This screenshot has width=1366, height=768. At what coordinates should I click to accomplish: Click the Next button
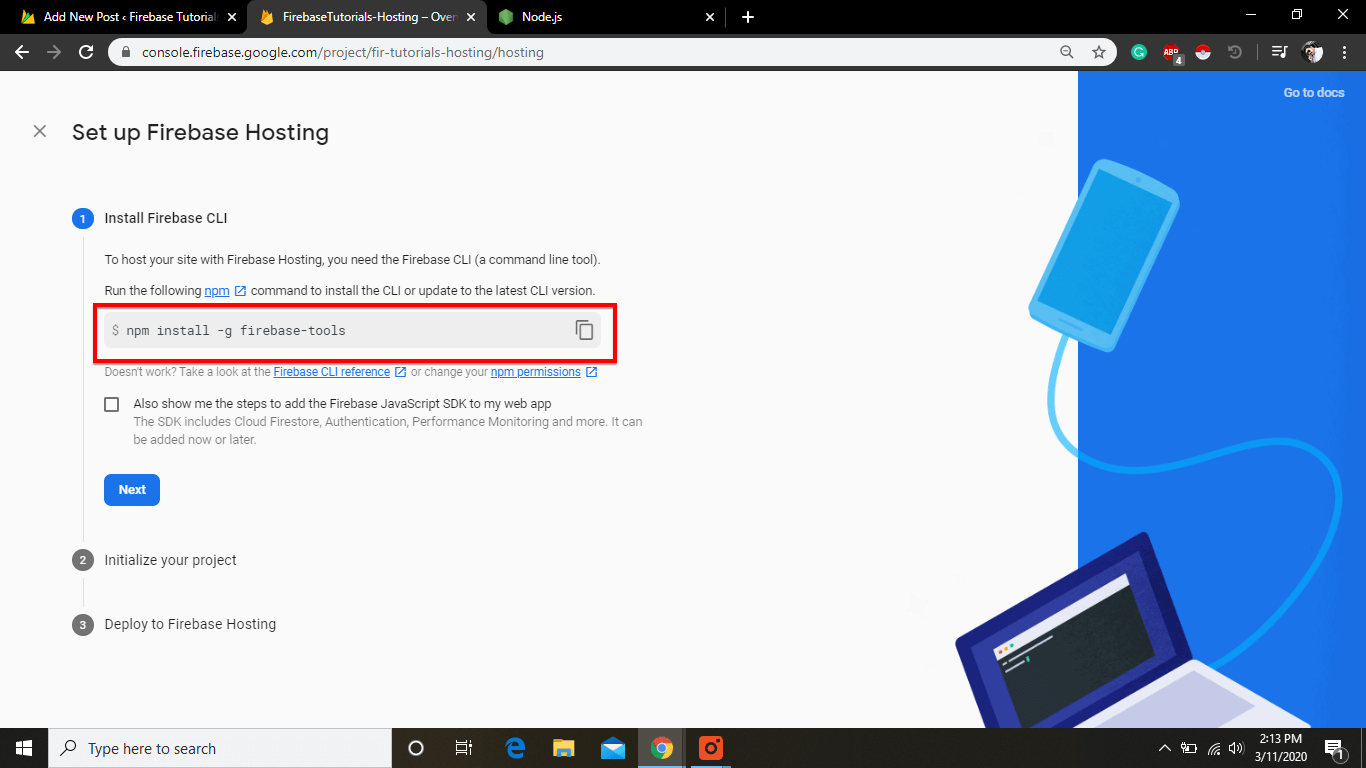132,490
